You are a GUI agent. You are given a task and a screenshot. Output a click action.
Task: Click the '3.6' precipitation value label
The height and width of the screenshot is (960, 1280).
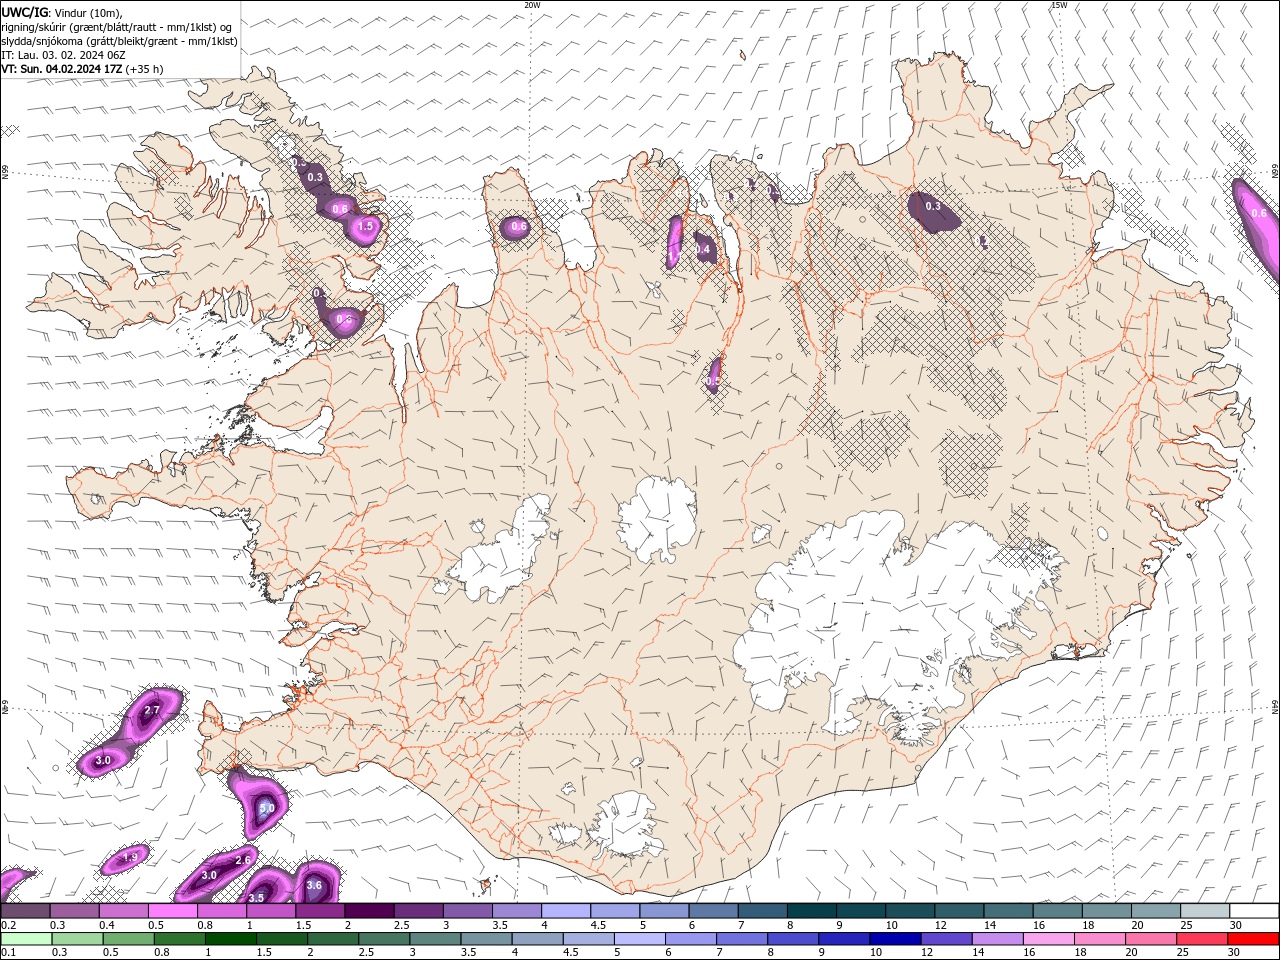tap(314, 885)
